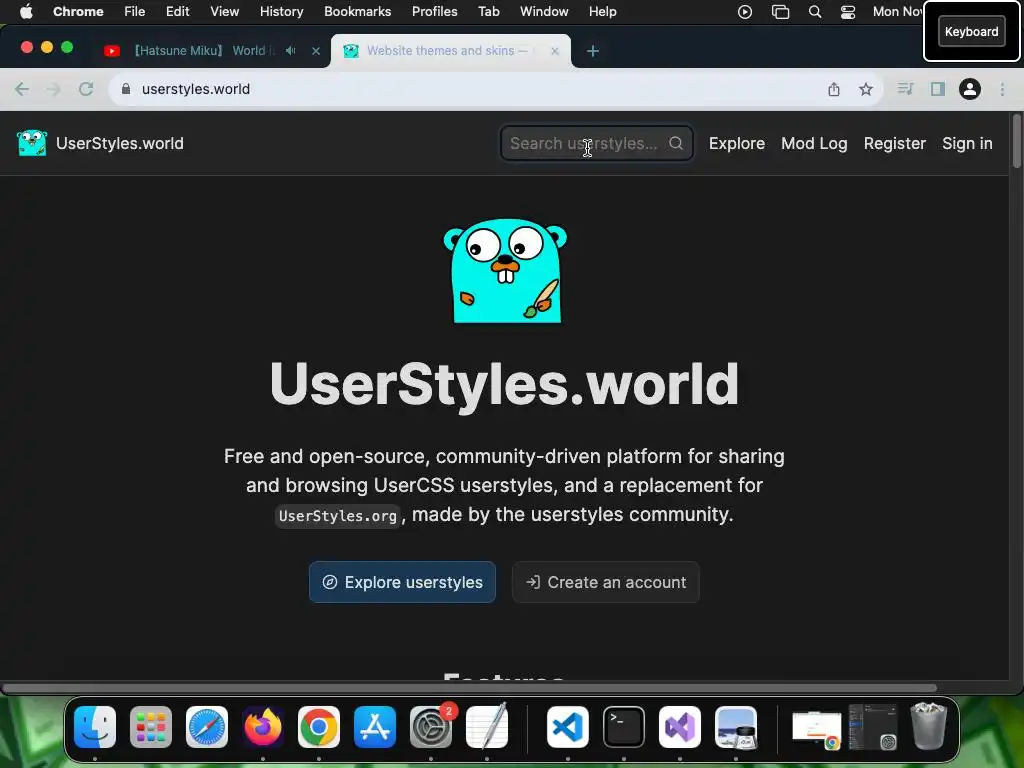Open Launchpad from the dock
1024x768 pixels.
[151, 727]
